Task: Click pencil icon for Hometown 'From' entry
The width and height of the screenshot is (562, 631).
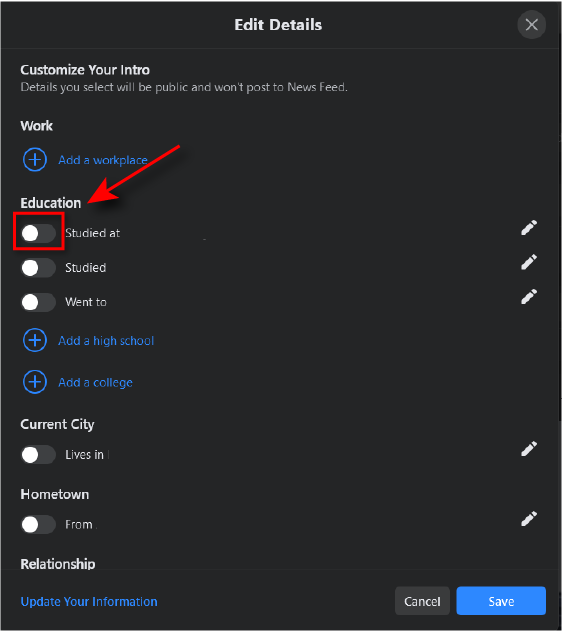Action: coord(529,519)
